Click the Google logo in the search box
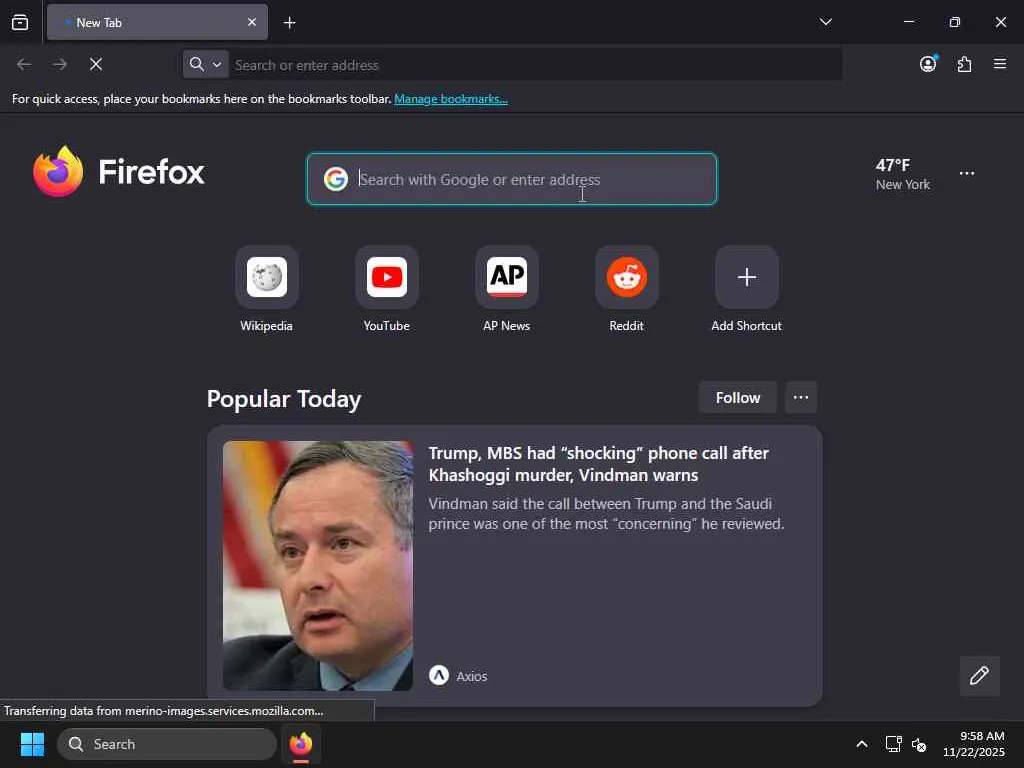The width and height of the screenshot is (1024, 768). (x=336, y=179)
